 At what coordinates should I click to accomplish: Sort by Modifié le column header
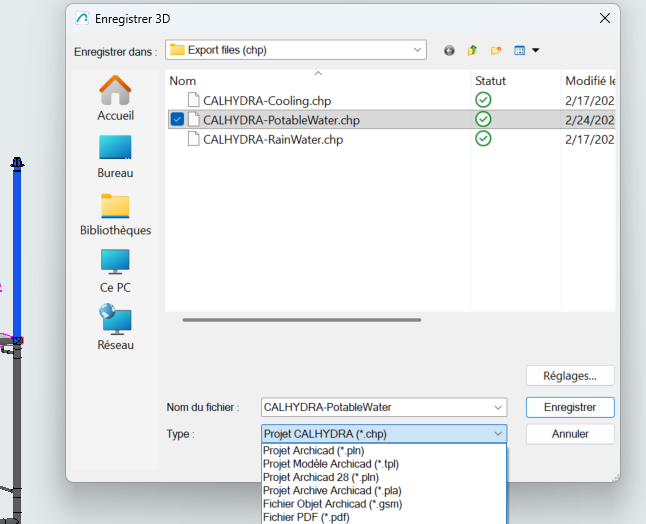tap(590, 81)
